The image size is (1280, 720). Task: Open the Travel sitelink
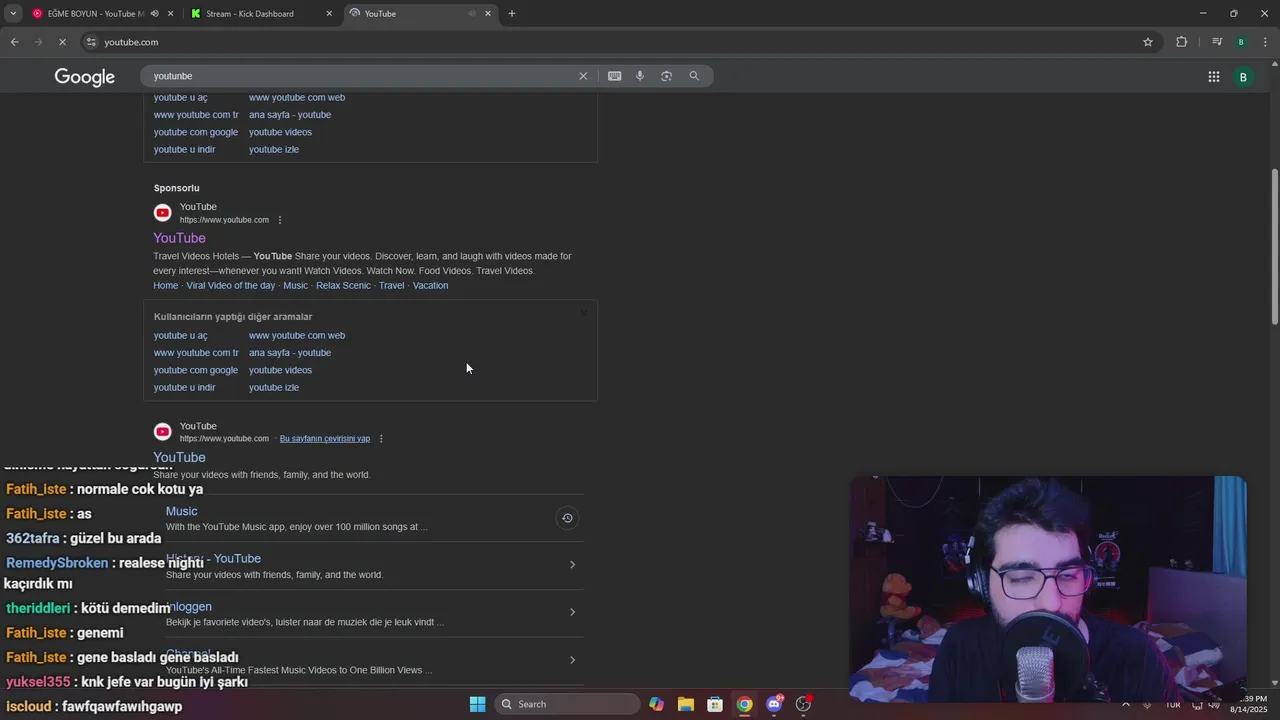pyautogui.click(x=391, y=285)
